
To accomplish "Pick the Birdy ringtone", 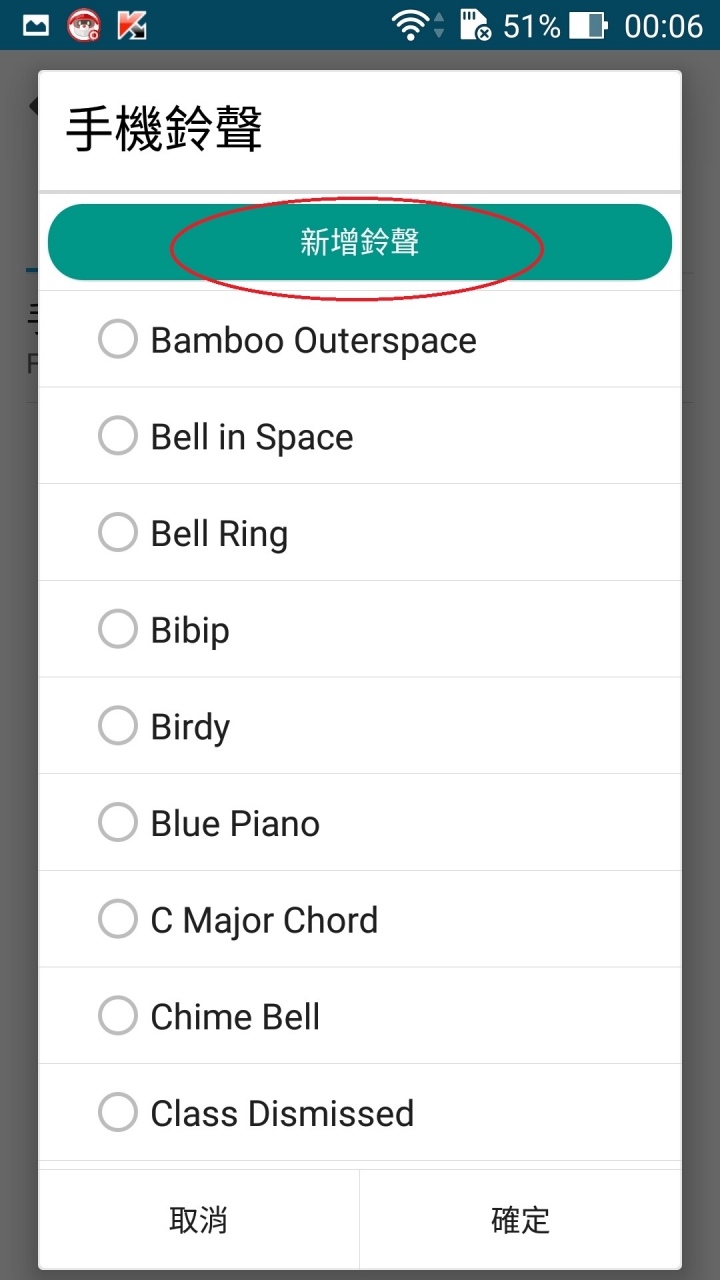I will click(360, 726).
